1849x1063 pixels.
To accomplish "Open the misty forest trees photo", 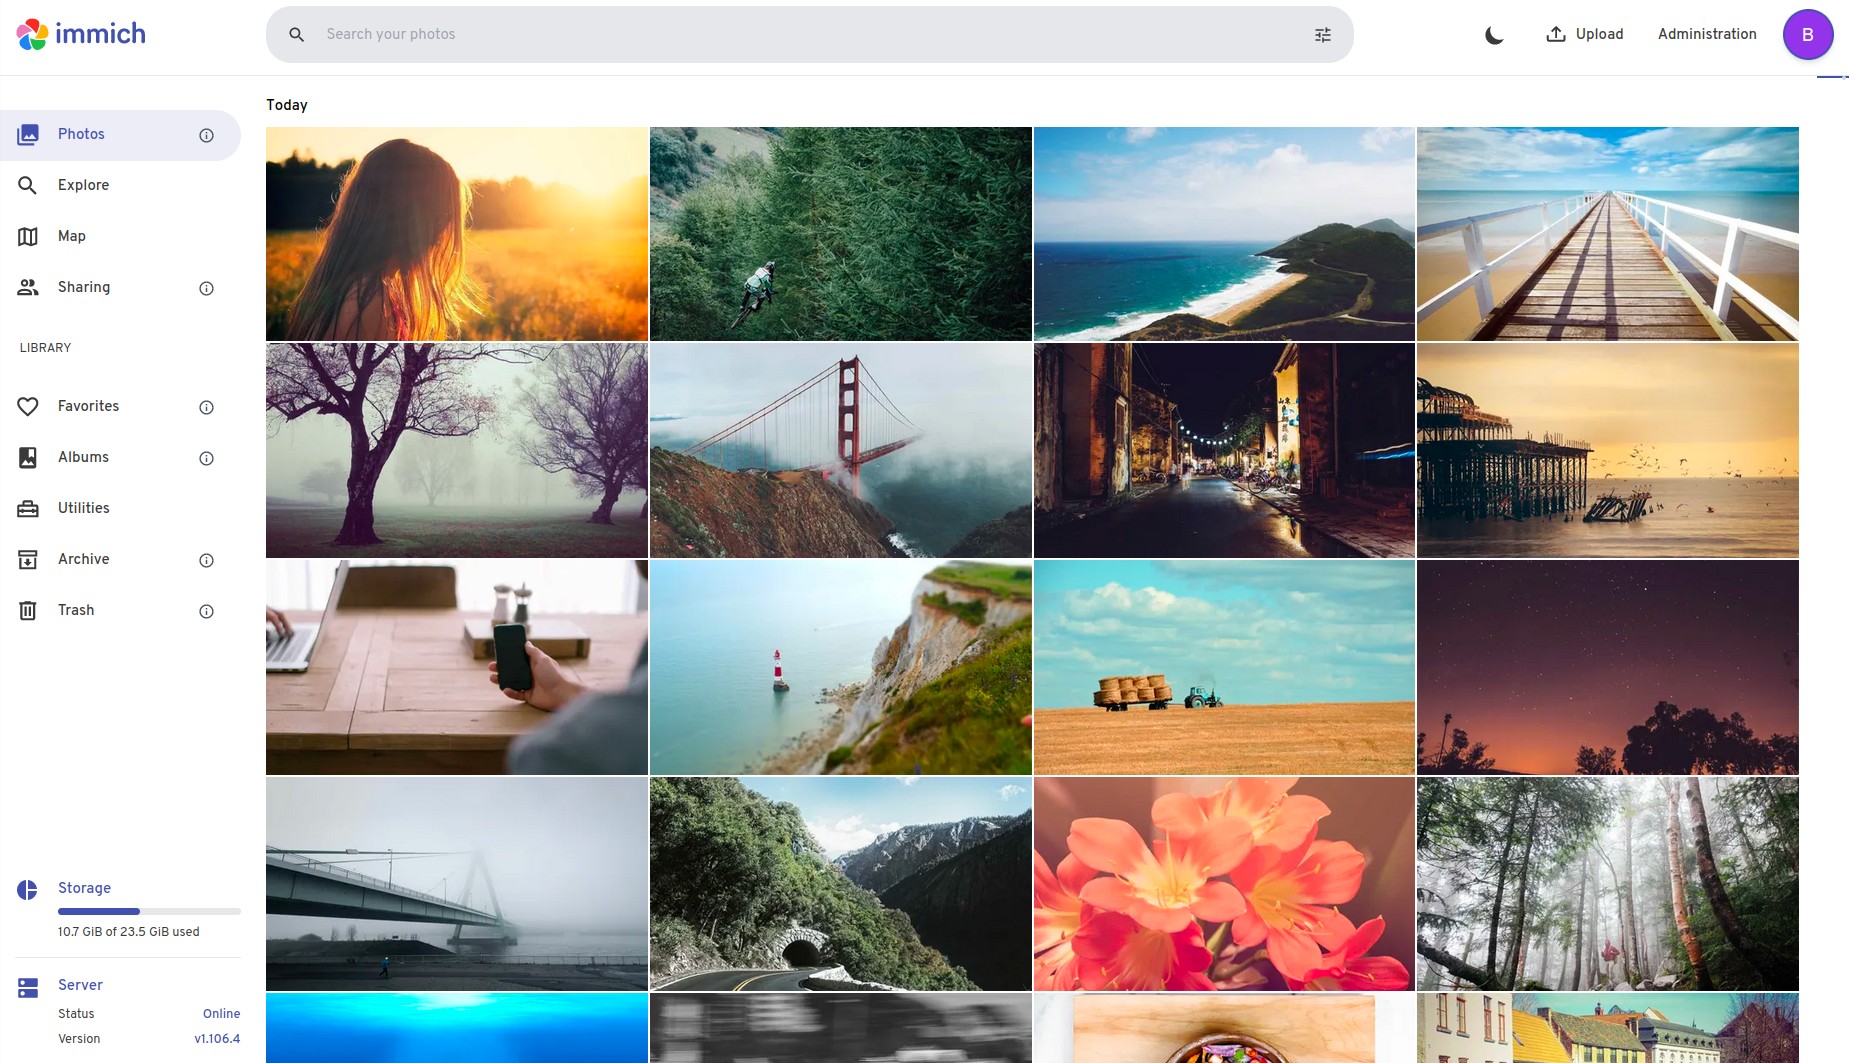I will pyautogui.click(x=1608, y=884).
